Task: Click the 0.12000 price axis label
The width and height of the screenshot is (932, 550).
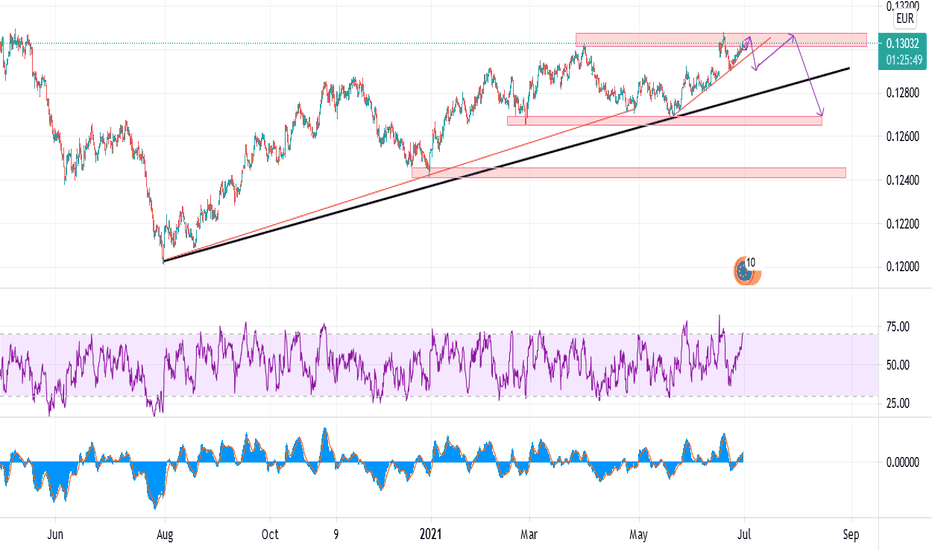Action: [x=902, y=267]
